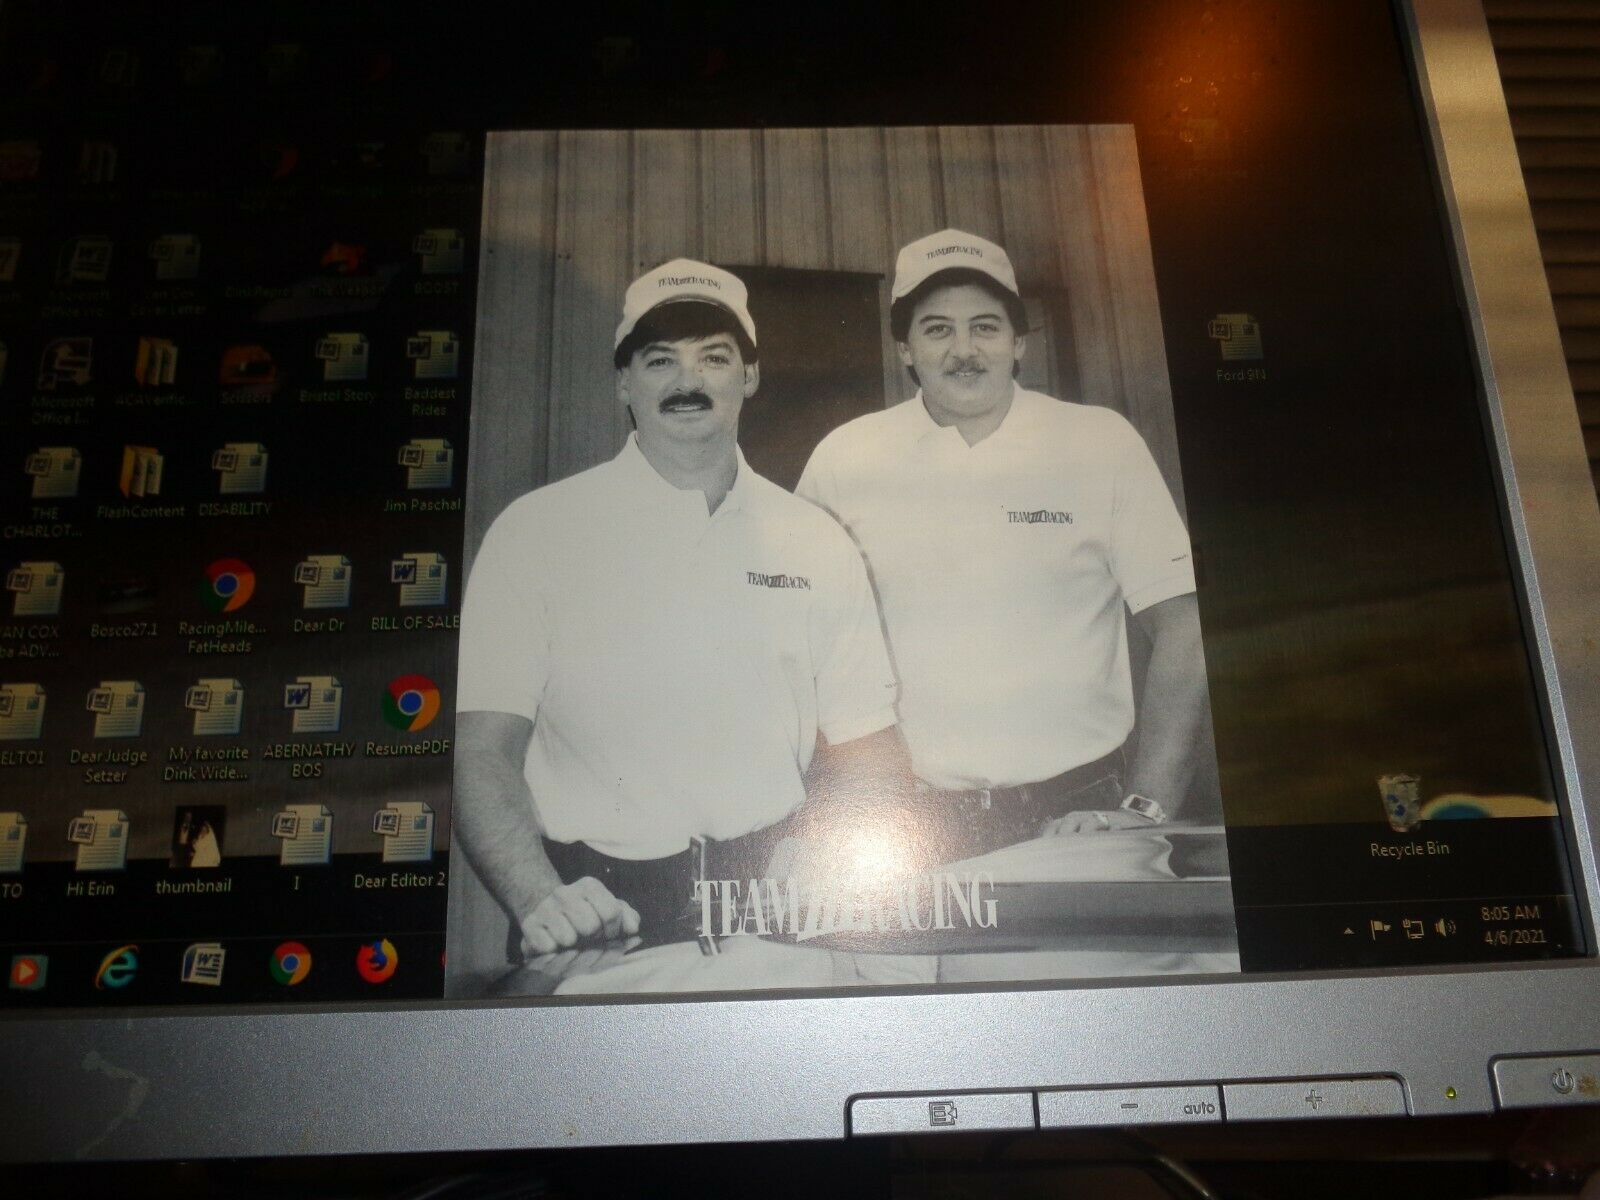Image resolution: width=1600 pixels, height=1200 pixels.
Task: Open THE CHARLOT... document icon
Action: click(48, 494)
